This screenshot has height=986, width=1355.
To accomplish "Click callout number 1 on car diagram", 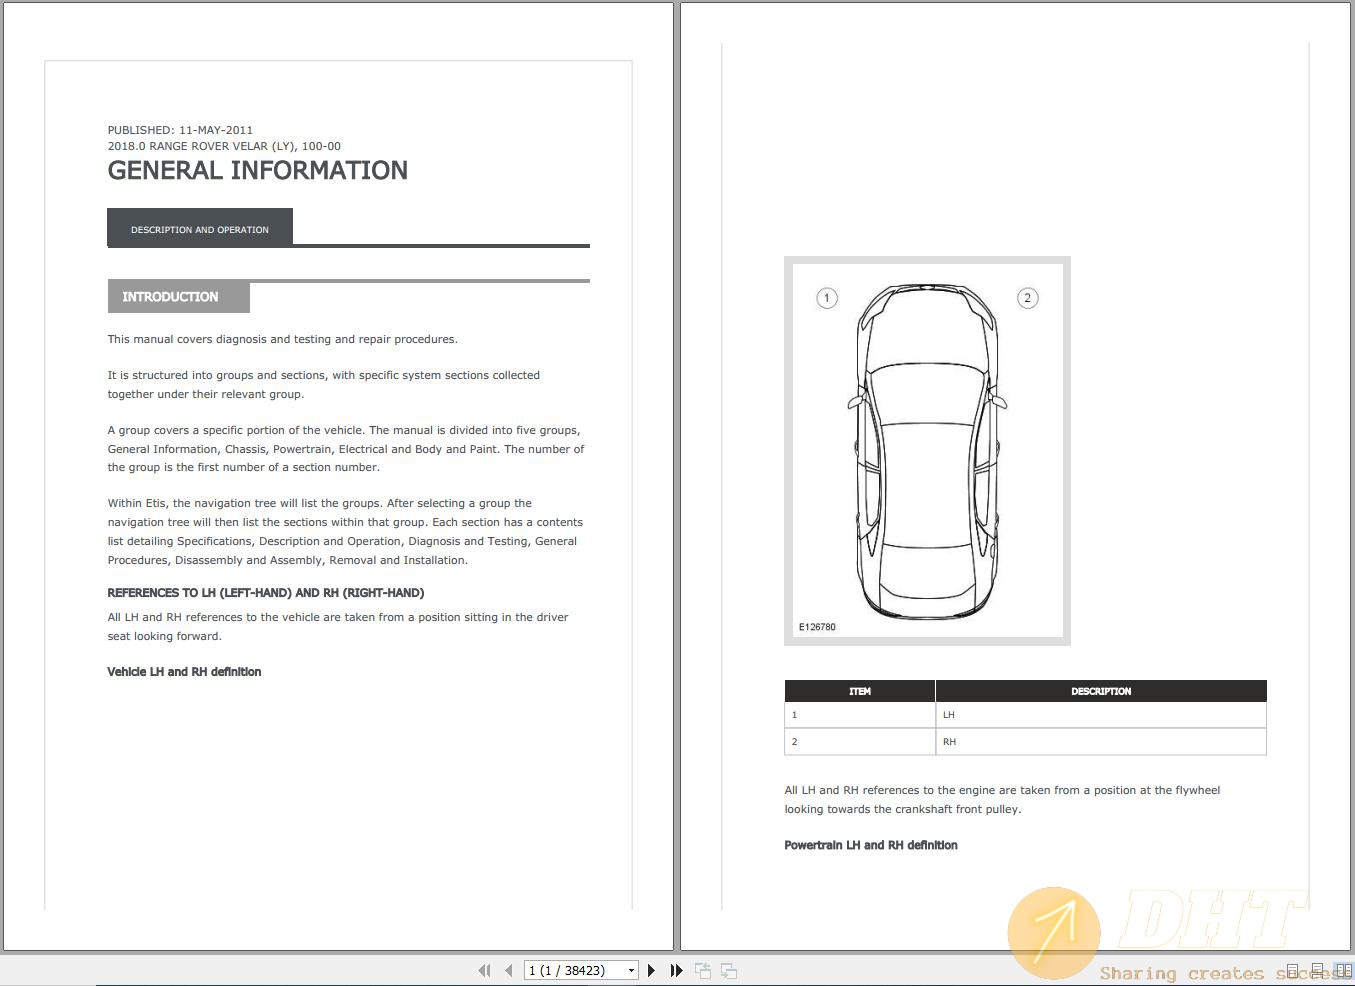I will point(827,298).
